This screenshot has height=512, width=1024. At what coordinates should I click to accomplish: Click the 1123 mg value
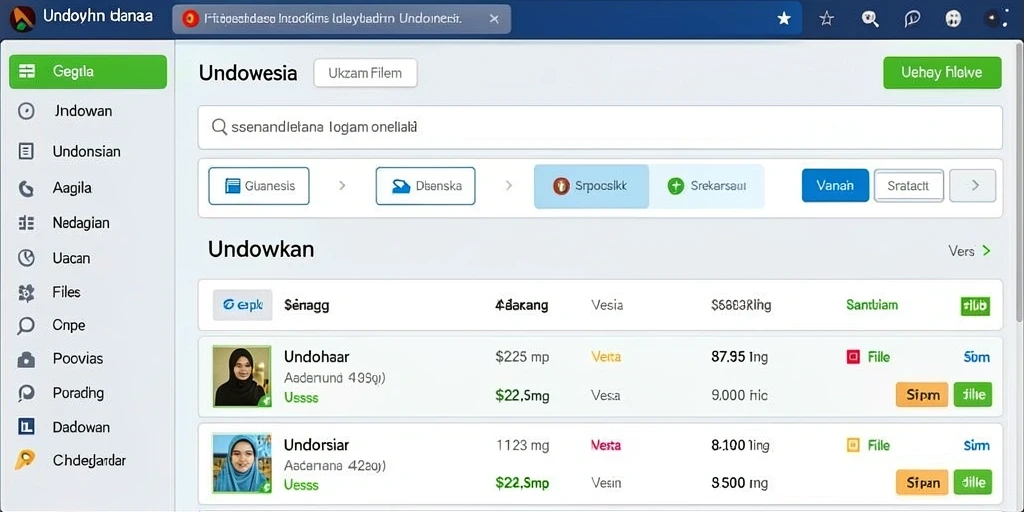[x=522, y=445]
